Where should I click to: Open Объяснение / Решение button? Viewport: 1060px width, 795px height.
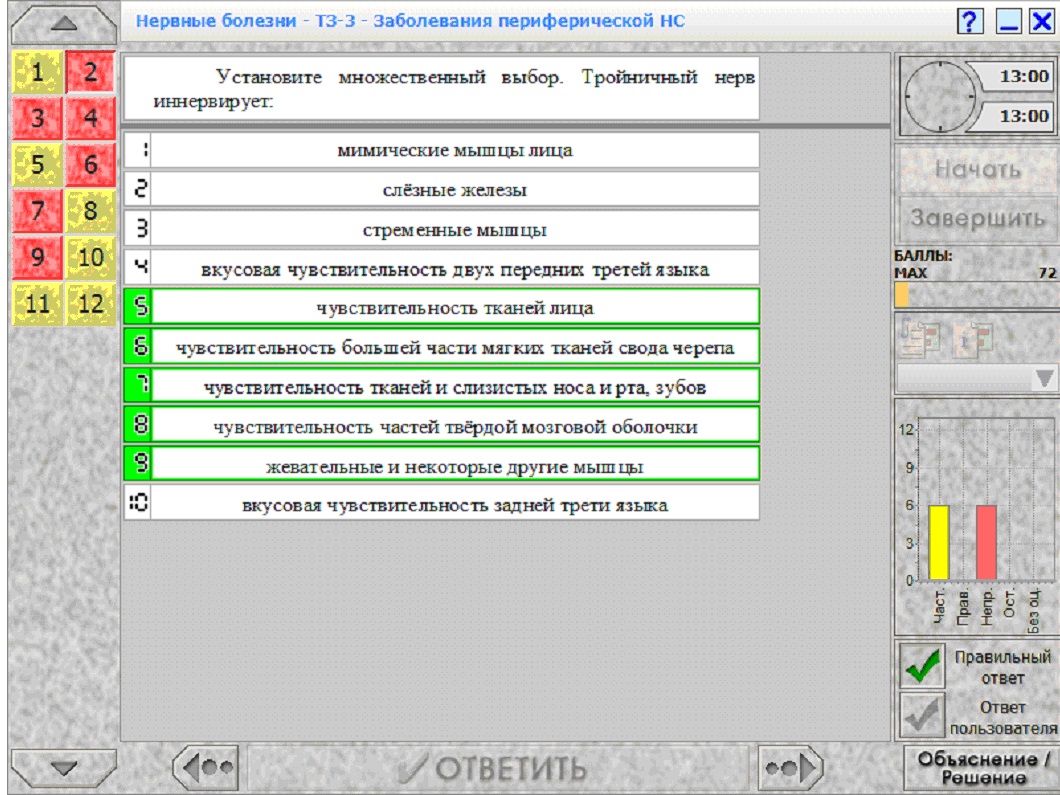click(983, 768)
